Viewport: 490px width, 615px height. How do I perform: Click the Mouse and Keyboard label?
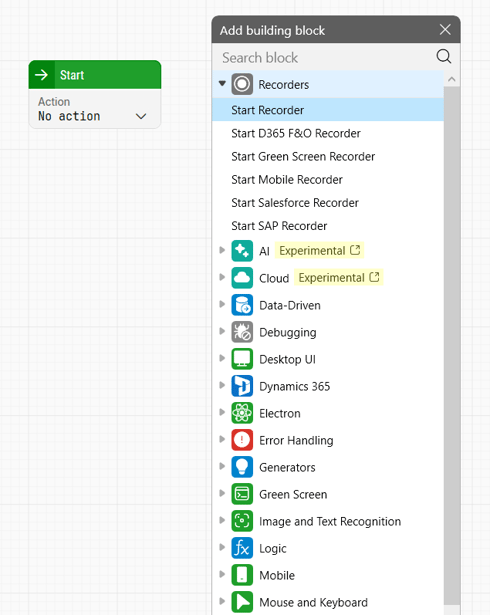[x=313, y=603]
